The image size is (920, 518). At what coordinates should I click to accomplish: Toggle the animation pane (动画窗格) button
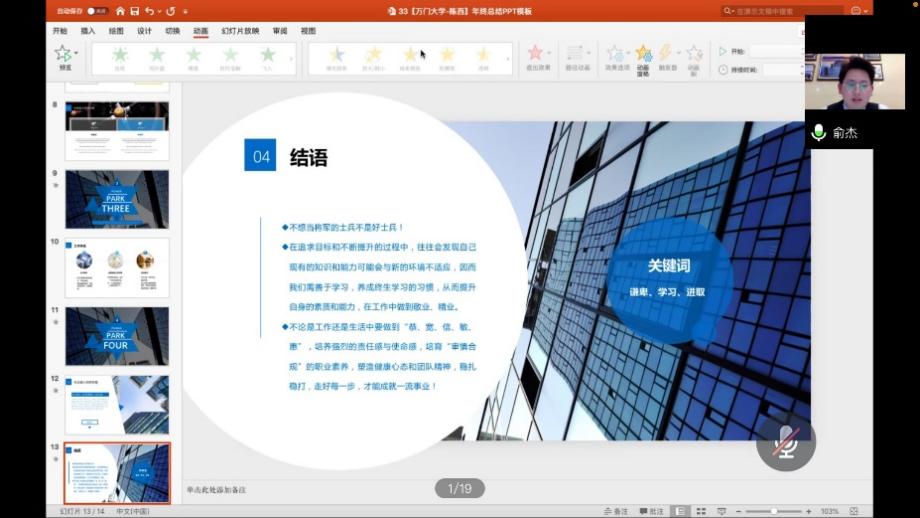[x=643, y=59]
